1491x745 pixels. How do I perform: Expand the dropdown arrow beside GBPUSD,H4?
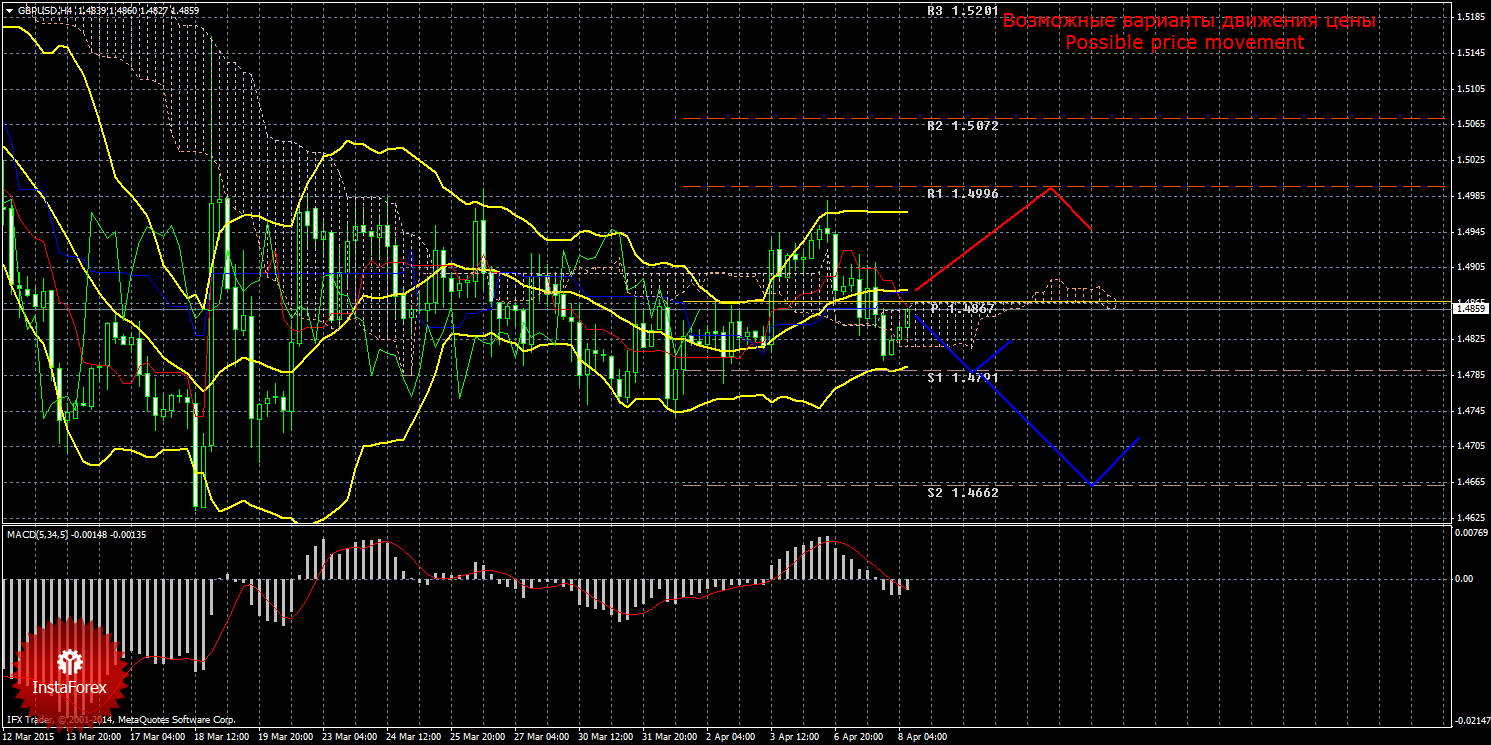click(x=9, y=10)
